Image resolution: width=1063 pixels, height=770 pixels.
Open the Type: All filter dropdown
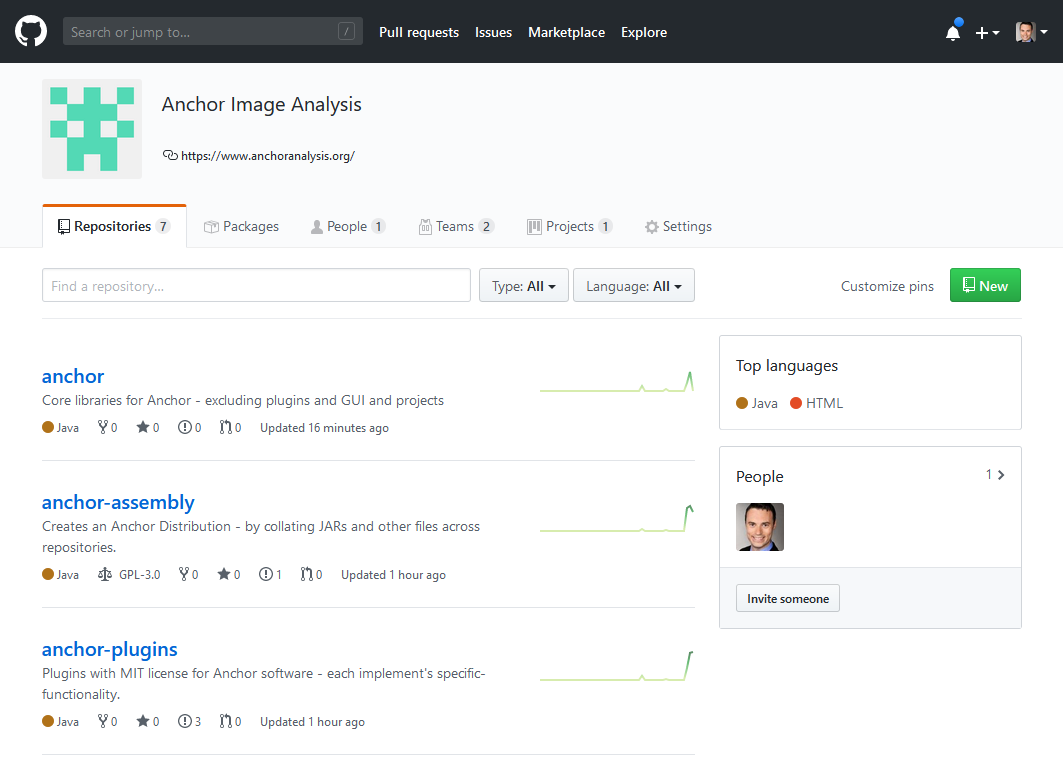pos(523,285)
